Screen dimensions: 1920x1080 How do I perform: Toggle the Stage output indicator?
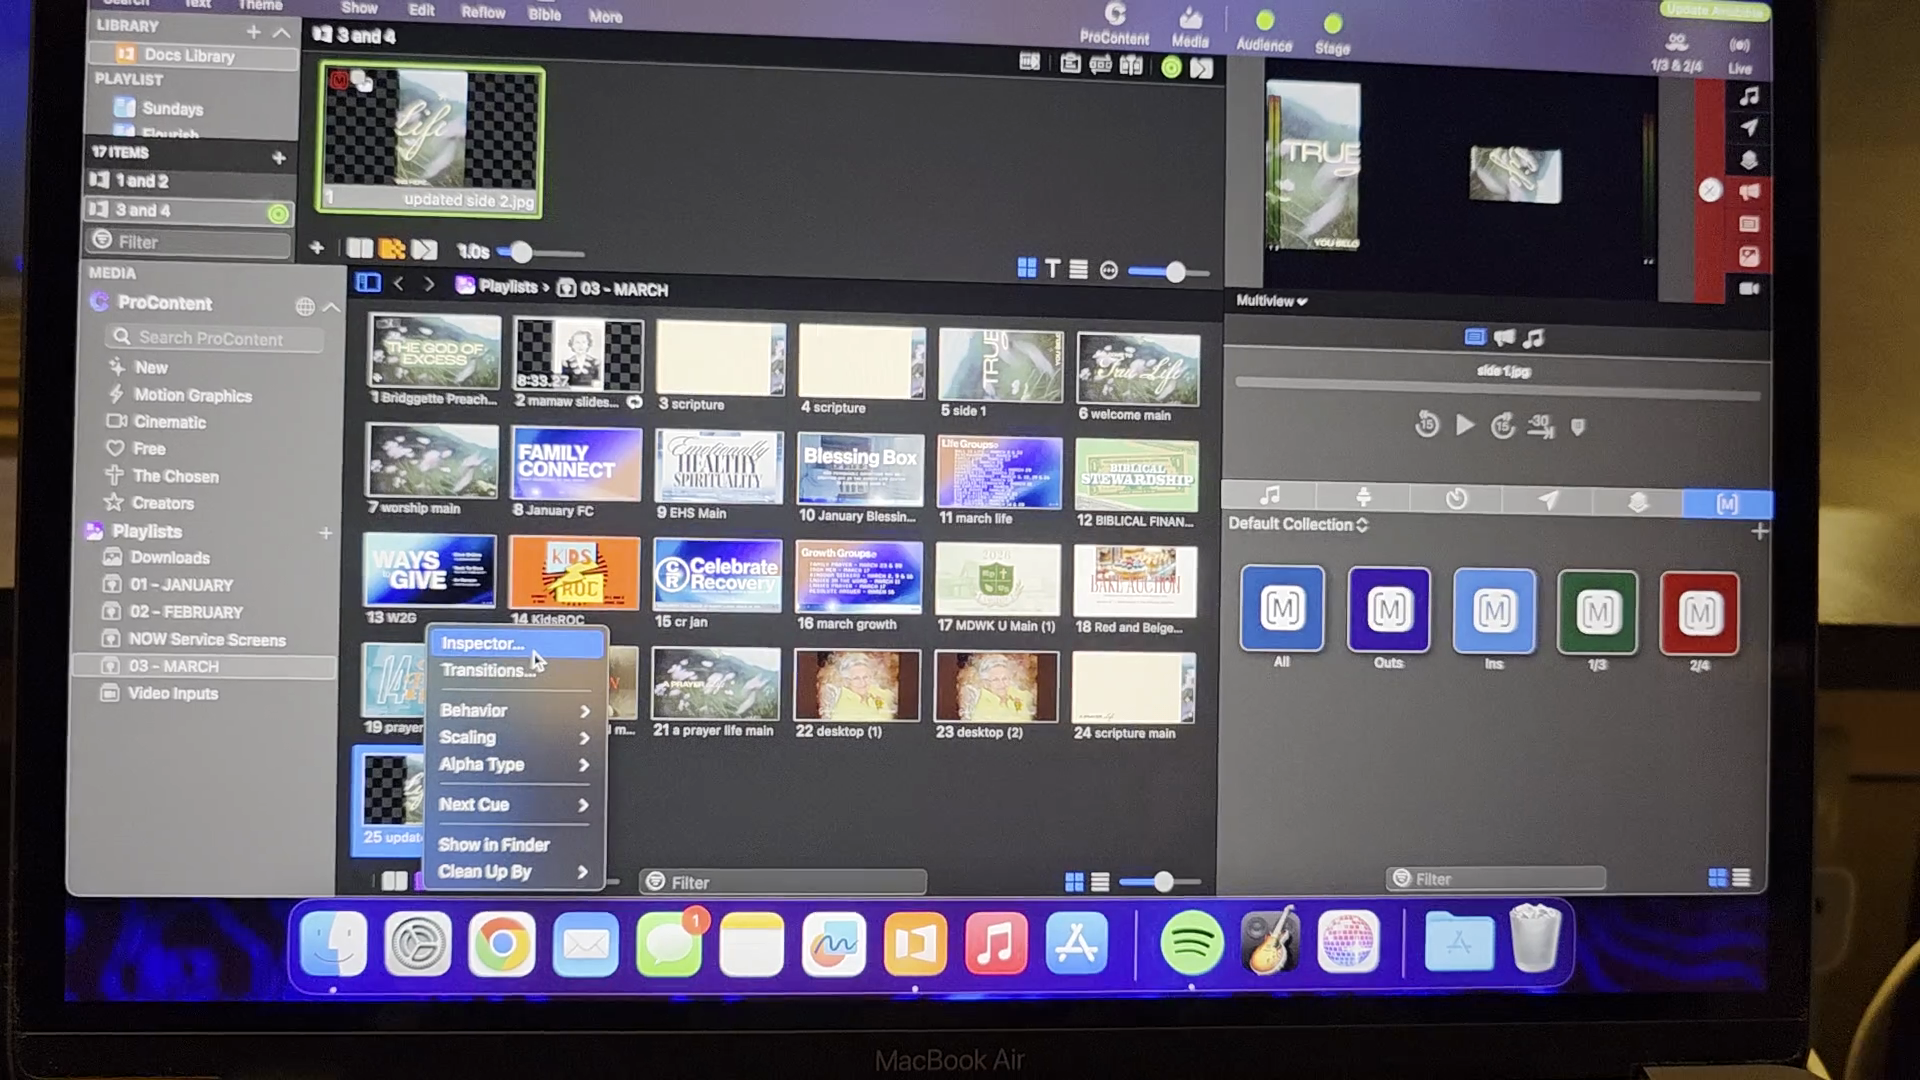(x=1332, y=24)
